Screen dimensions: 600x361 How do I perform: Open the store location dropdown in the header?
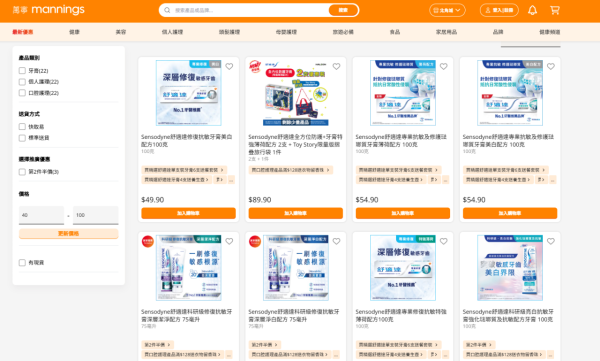(x=447, y=10)
